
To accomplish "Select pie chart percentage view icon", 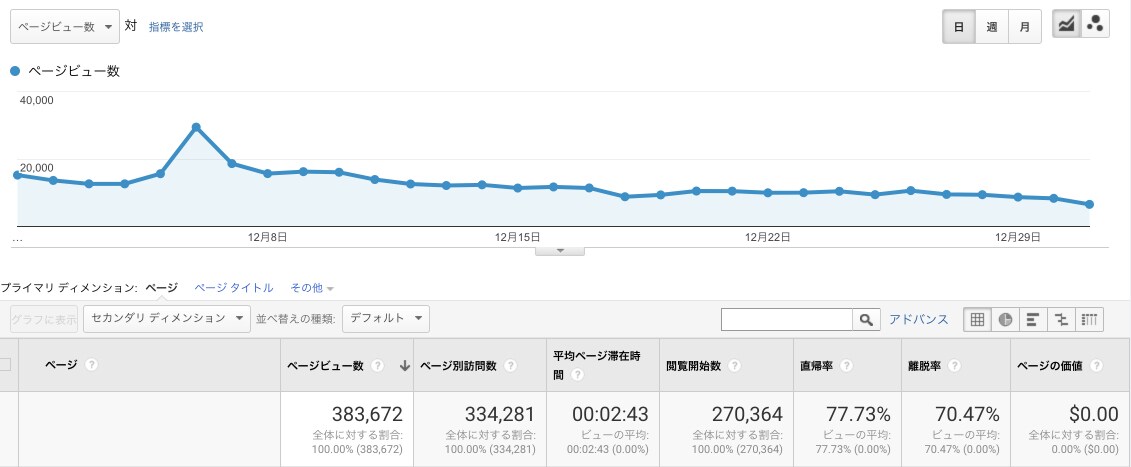I will pos(1005,319).
